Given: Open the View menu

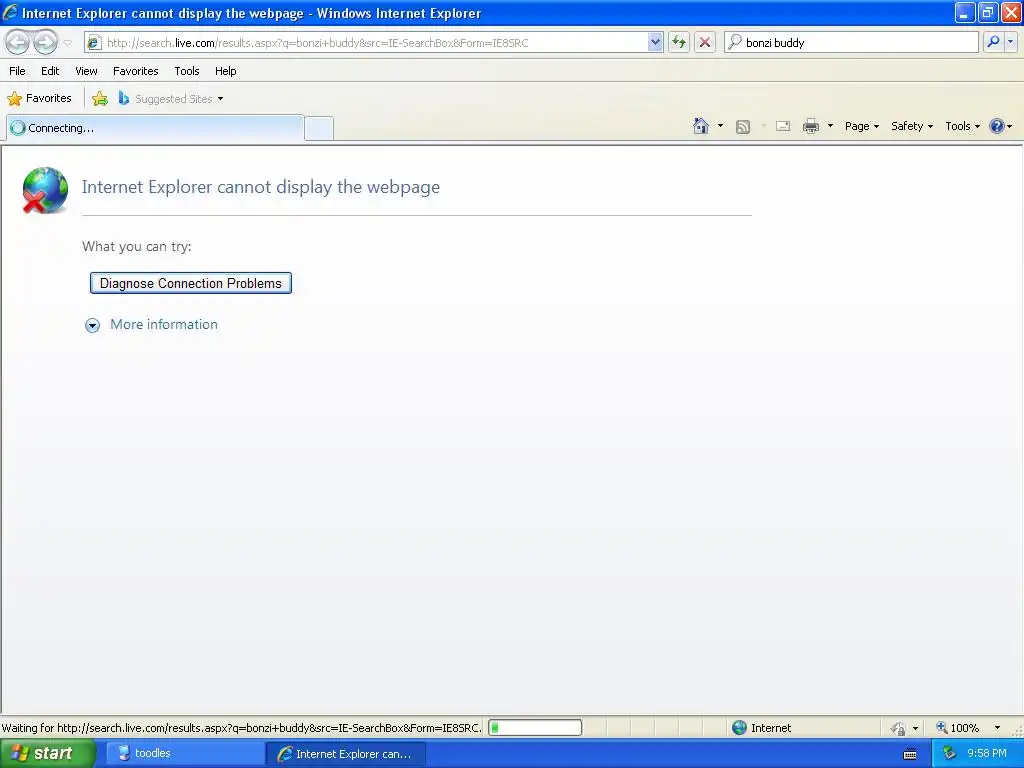Looking at the screenshot, I should tap(86, 71).
